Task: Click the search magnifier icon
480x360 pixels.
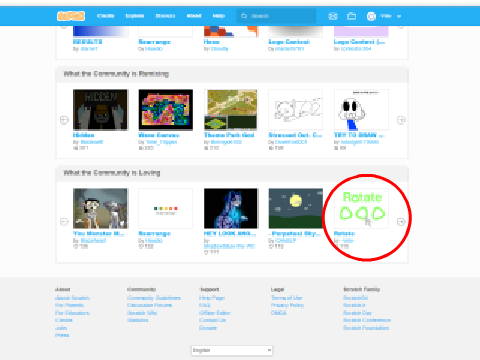Action: [244, 16]
